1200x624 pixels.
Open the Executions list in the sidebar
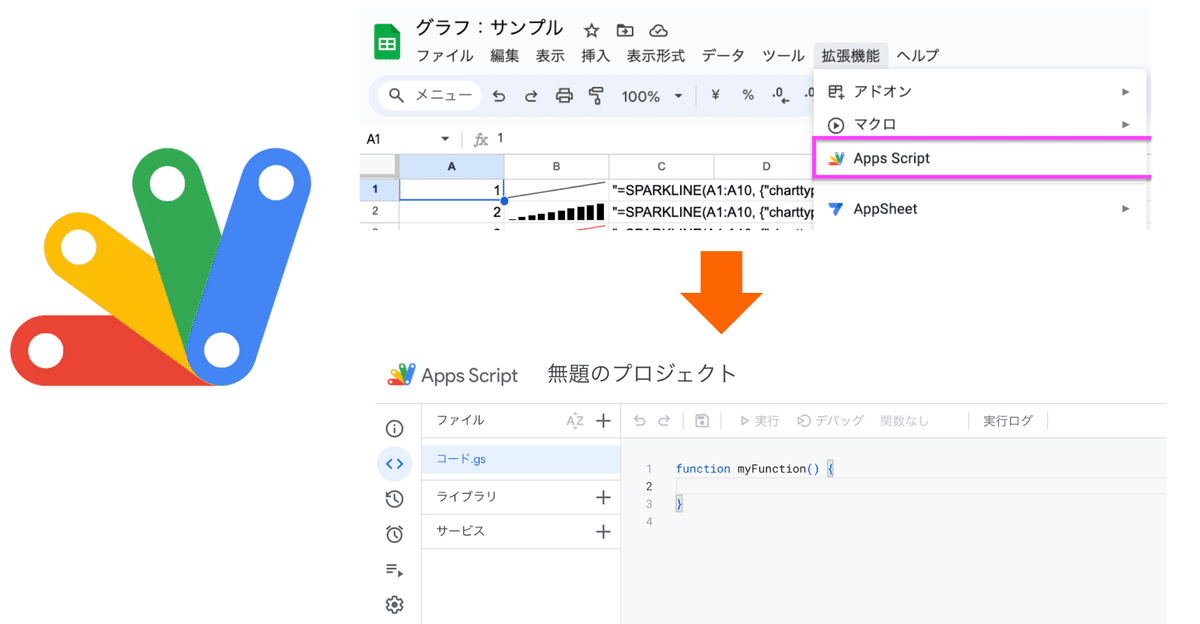point(394,498)
